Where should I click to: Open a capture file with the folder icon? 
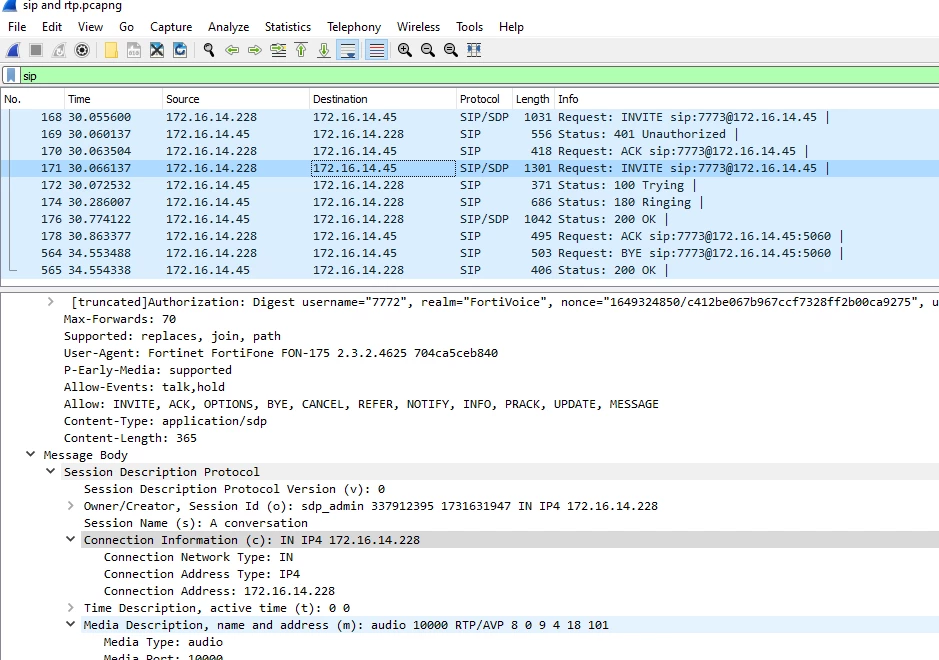[111, 50]
